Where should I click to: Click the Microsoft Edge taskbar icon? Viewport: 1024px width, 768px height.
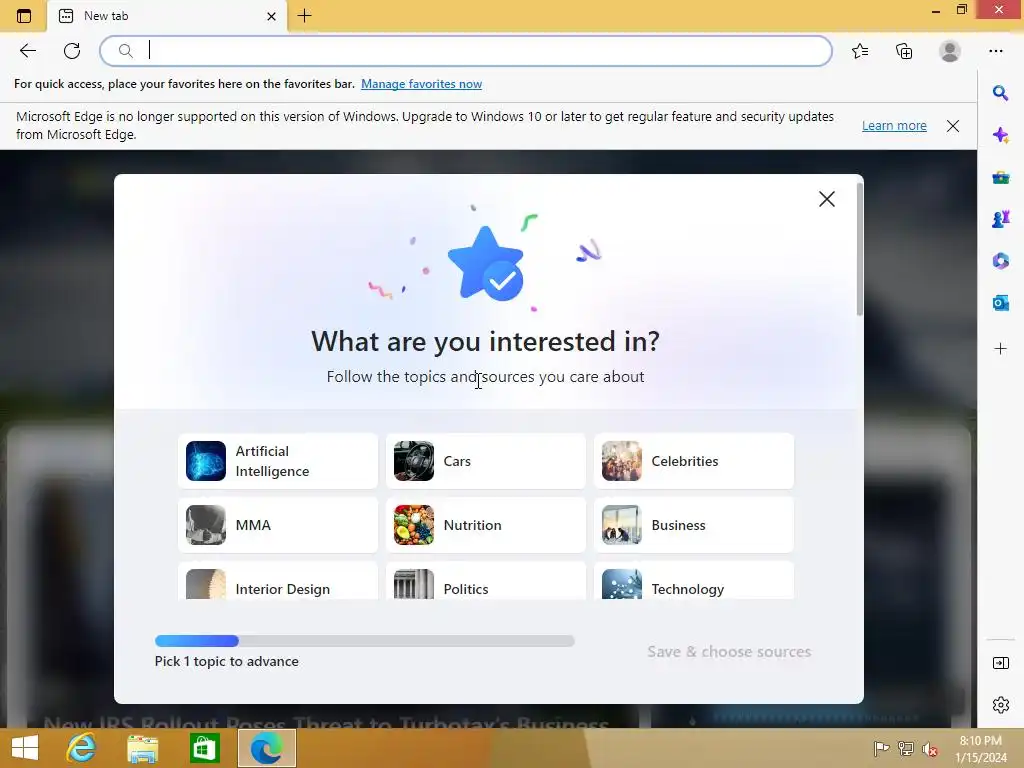point(266,748)
